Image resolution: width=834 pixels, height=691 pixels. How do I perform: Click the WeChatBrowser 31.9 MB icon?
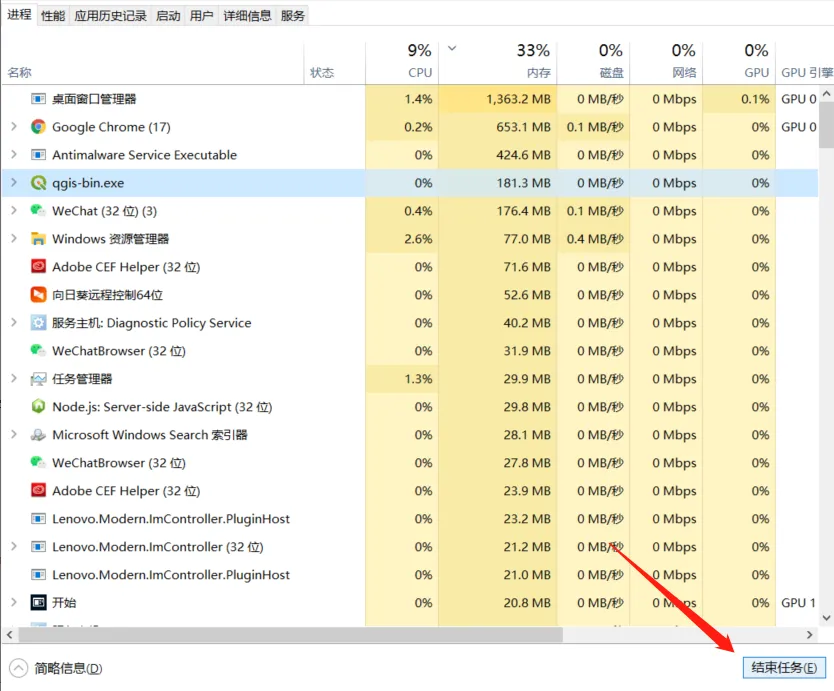tap(38, 351)
